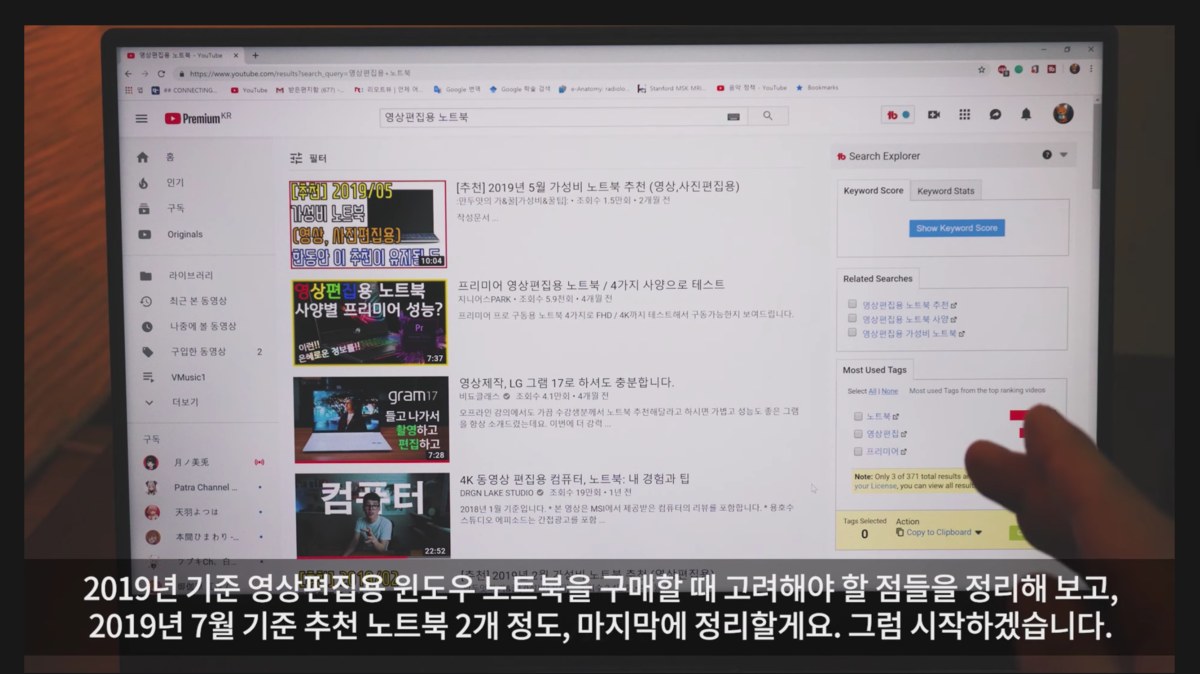Click the Select All tags link
The image size is (1200, 674).
point(872,391)
